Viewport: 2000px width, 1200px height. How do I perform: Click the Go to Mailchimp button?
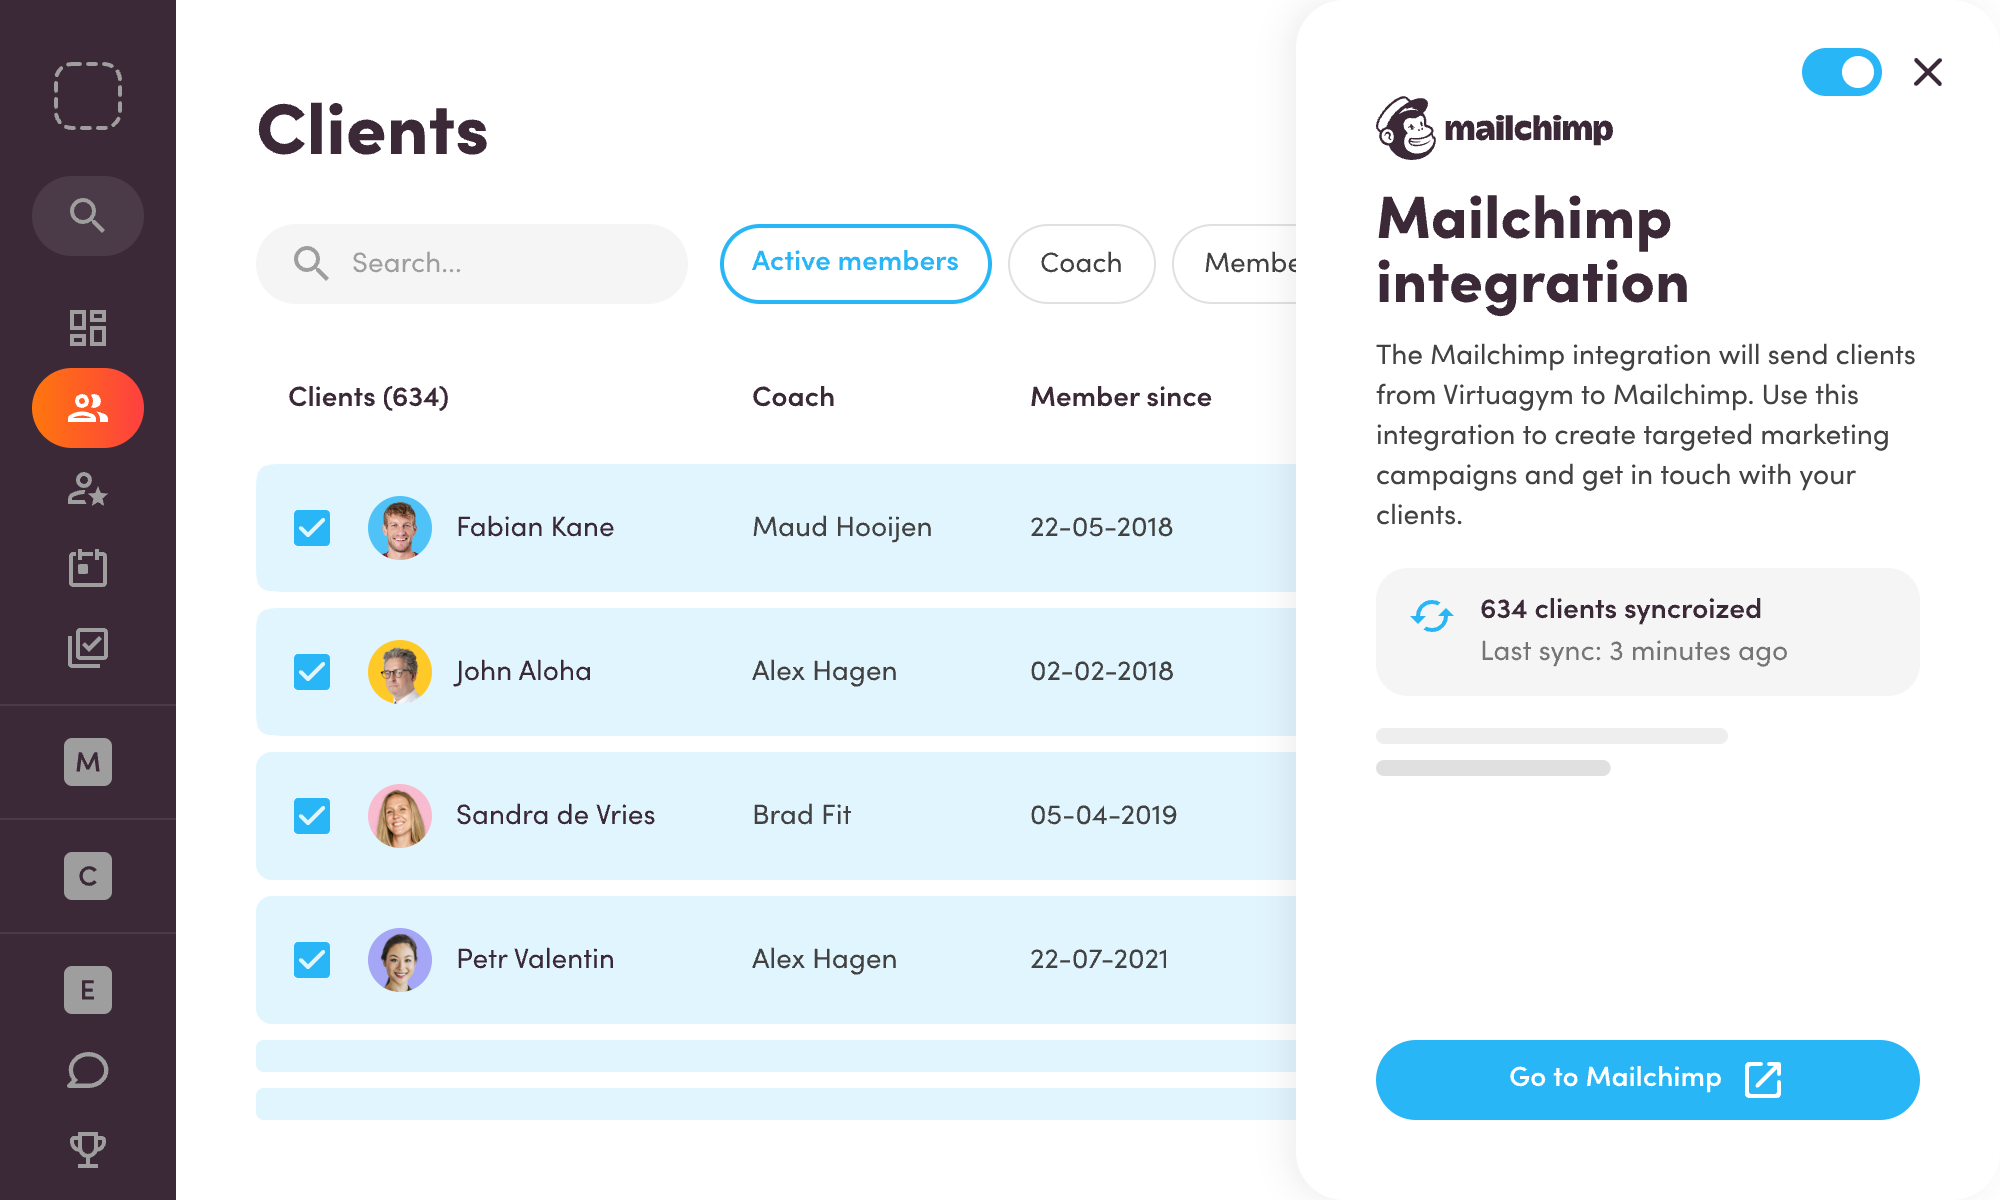click(1647, 1078)
